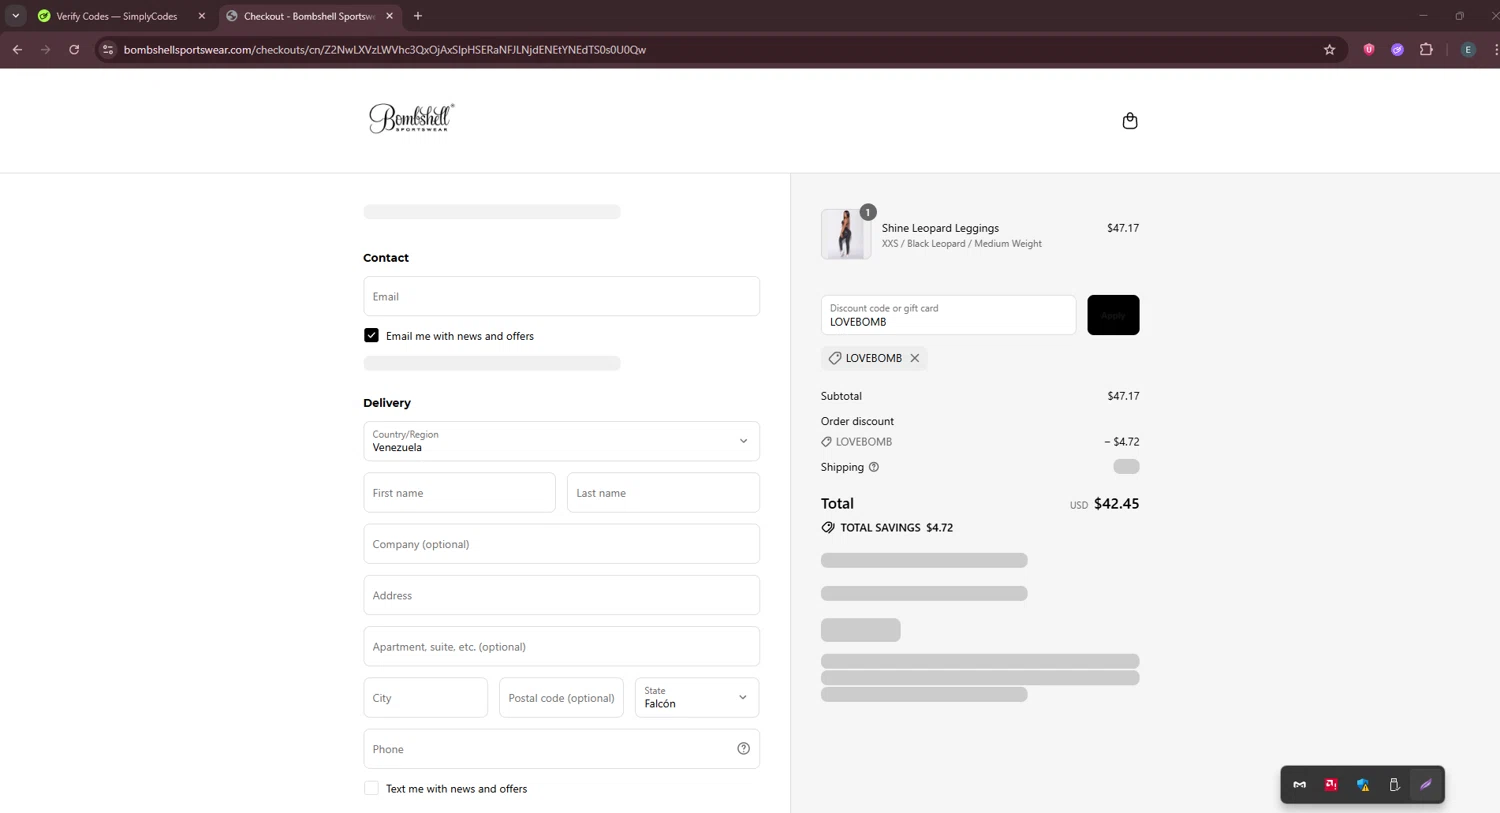Go forward in browser history
The width and height of the screenshot is (1500, 813).
(x=45, y=50)
